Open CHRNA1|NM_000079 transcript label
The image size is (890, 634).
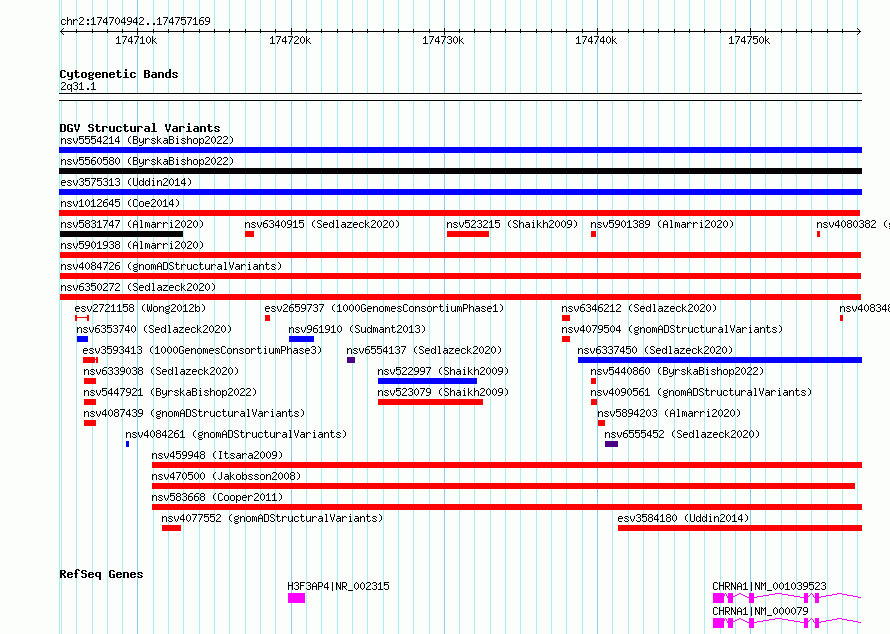point(760,611)
